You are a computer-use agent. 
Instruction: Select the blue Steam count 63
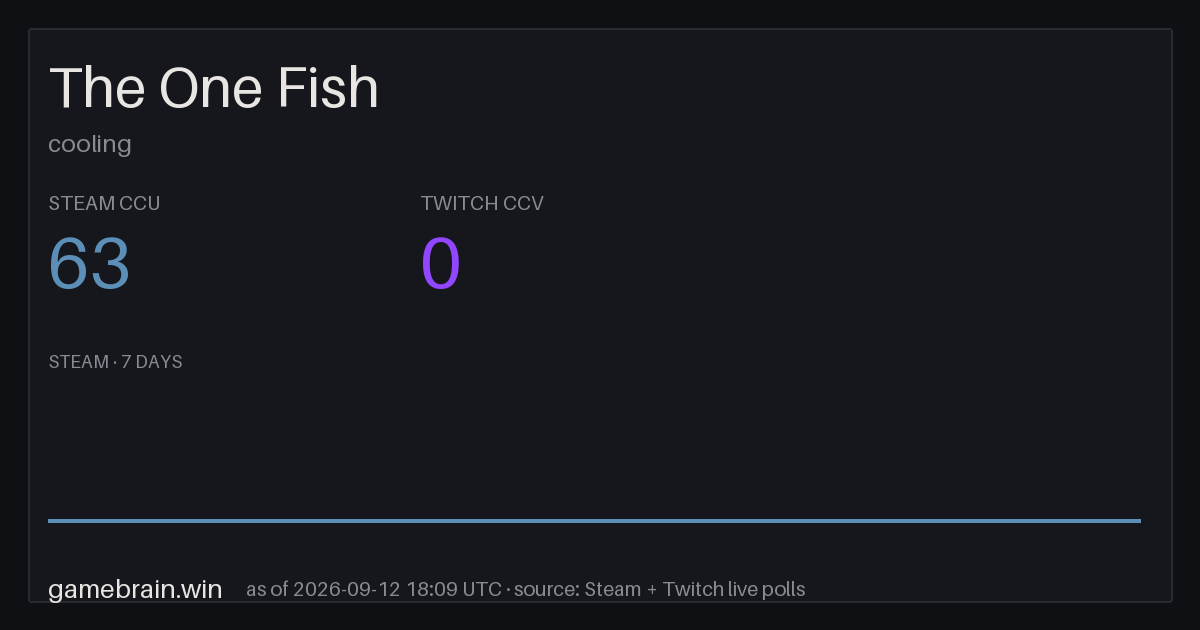click(x=90, y=264)
